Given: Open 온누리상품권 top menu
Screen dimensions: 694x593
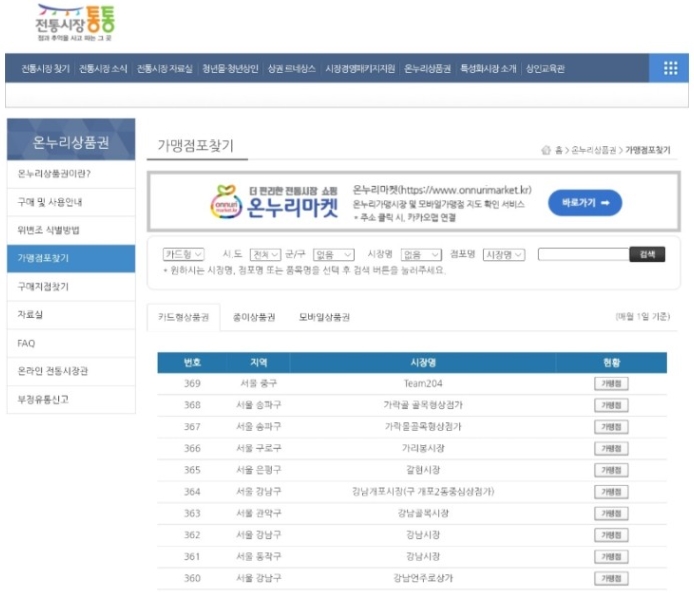Looking at the screenshot, I should tap(428, 69).
